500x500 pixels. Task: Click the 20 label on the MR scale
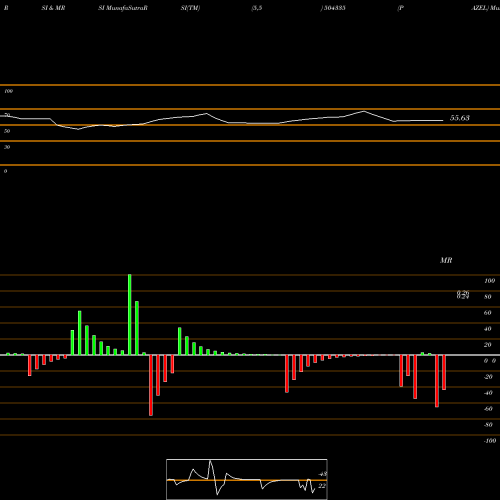pyautogui.click(x=488, y=345)
